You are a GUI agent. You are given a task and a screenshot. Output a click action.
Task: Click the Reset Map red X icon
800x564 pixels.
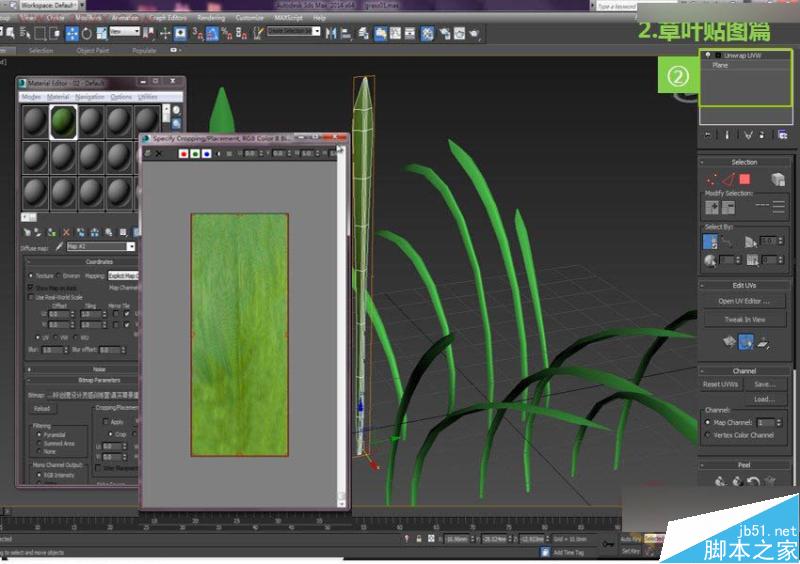click(x=66, y=232)
